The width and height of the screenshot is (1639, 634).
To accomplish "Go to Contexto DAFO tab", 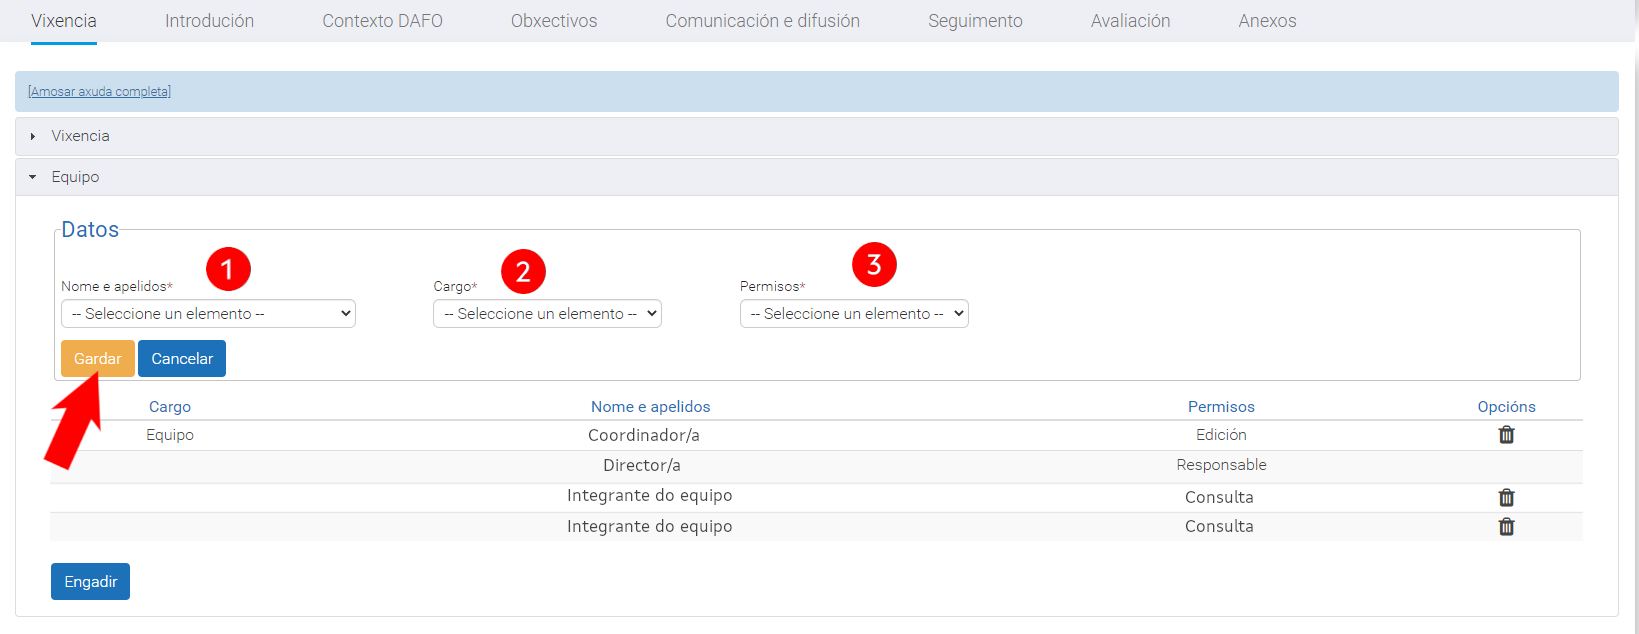I will point(382,21).
